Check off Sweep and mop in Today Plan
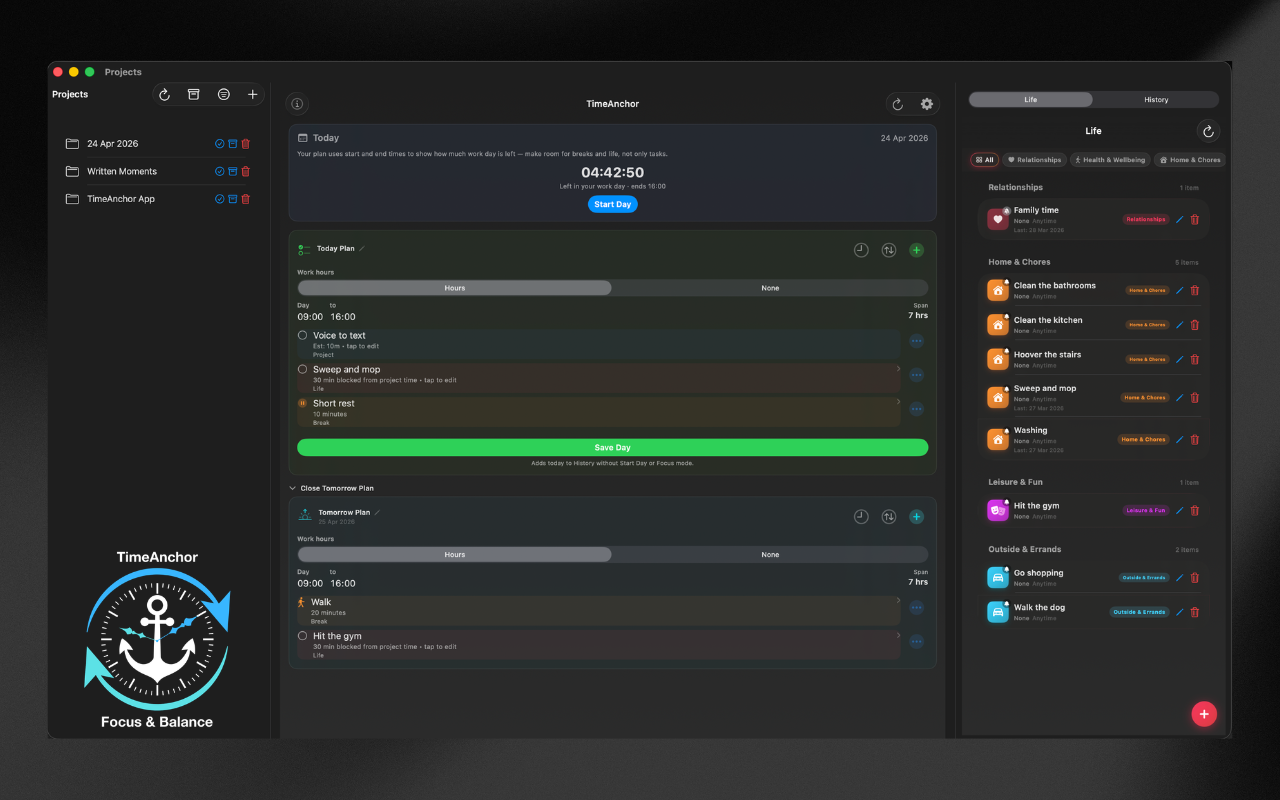The width and height of the screenshot is (1280, 800). click(303, 369)
